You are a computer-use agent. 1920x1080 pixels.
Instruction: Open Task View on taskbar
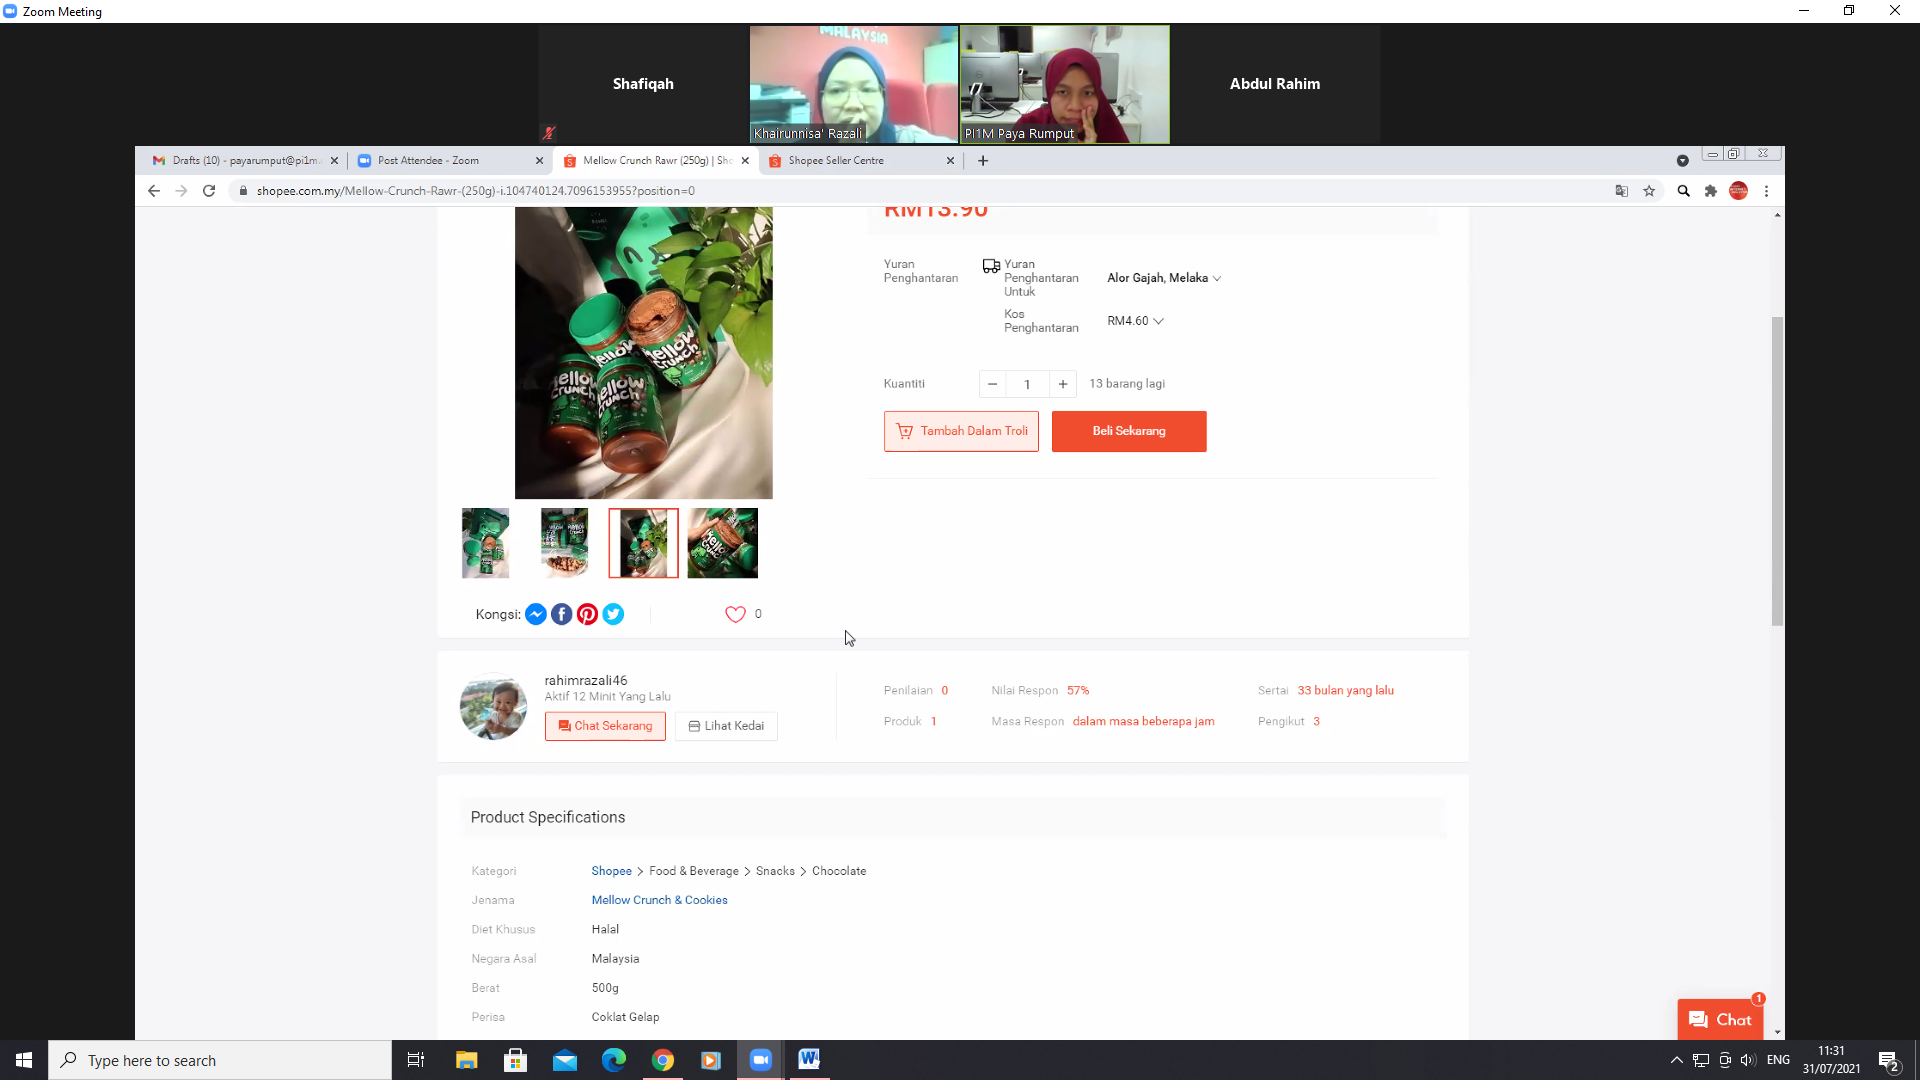coord(416,1060)
